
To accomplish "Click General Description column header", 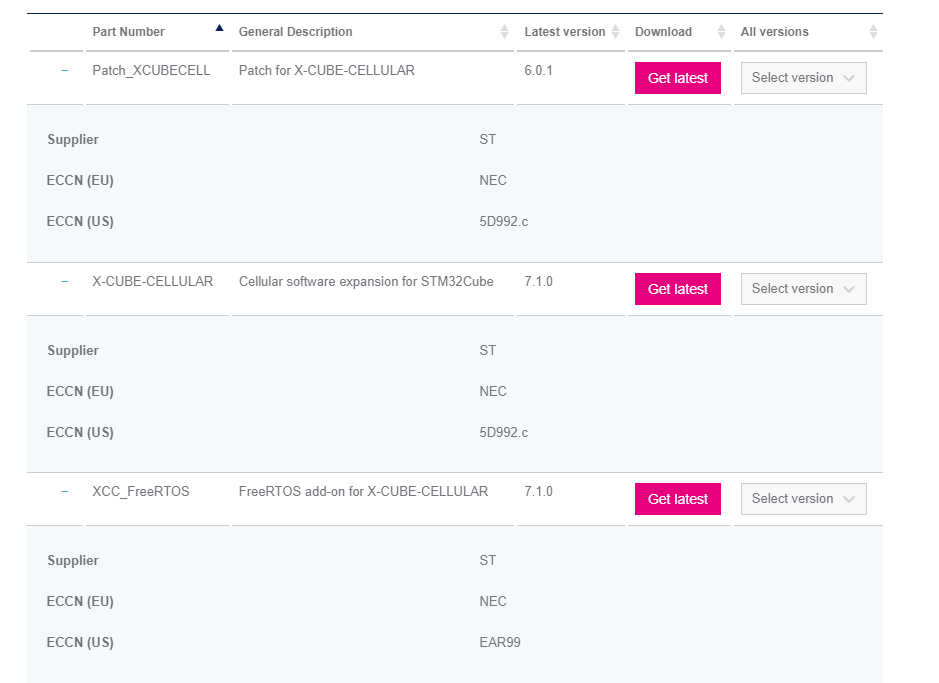I will (295, 32).
